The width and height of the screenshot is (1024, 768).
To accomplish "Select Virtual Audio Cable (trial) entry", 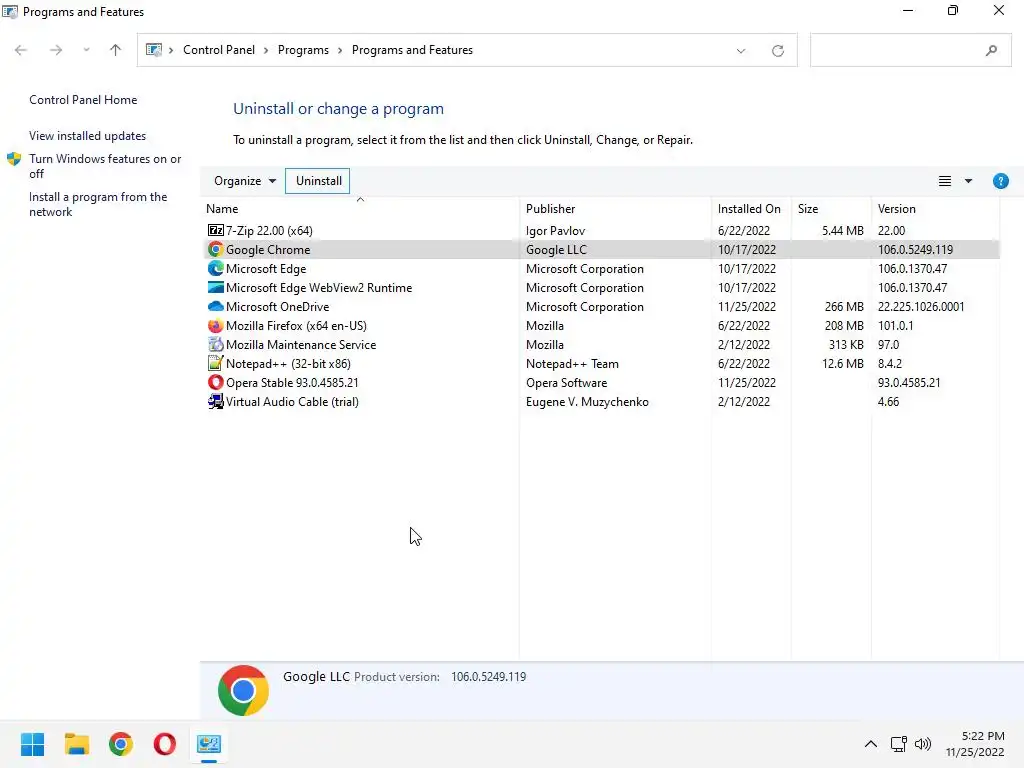I will 292,401.
